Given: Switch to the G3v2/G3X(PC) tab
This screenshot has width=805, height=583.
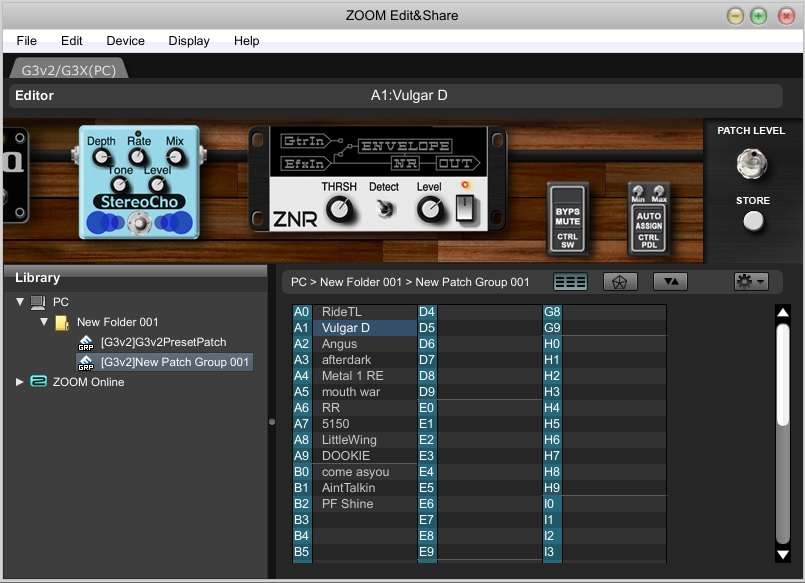Looking at the screenshot, I should pyautogui.click(x=69, y=70).
